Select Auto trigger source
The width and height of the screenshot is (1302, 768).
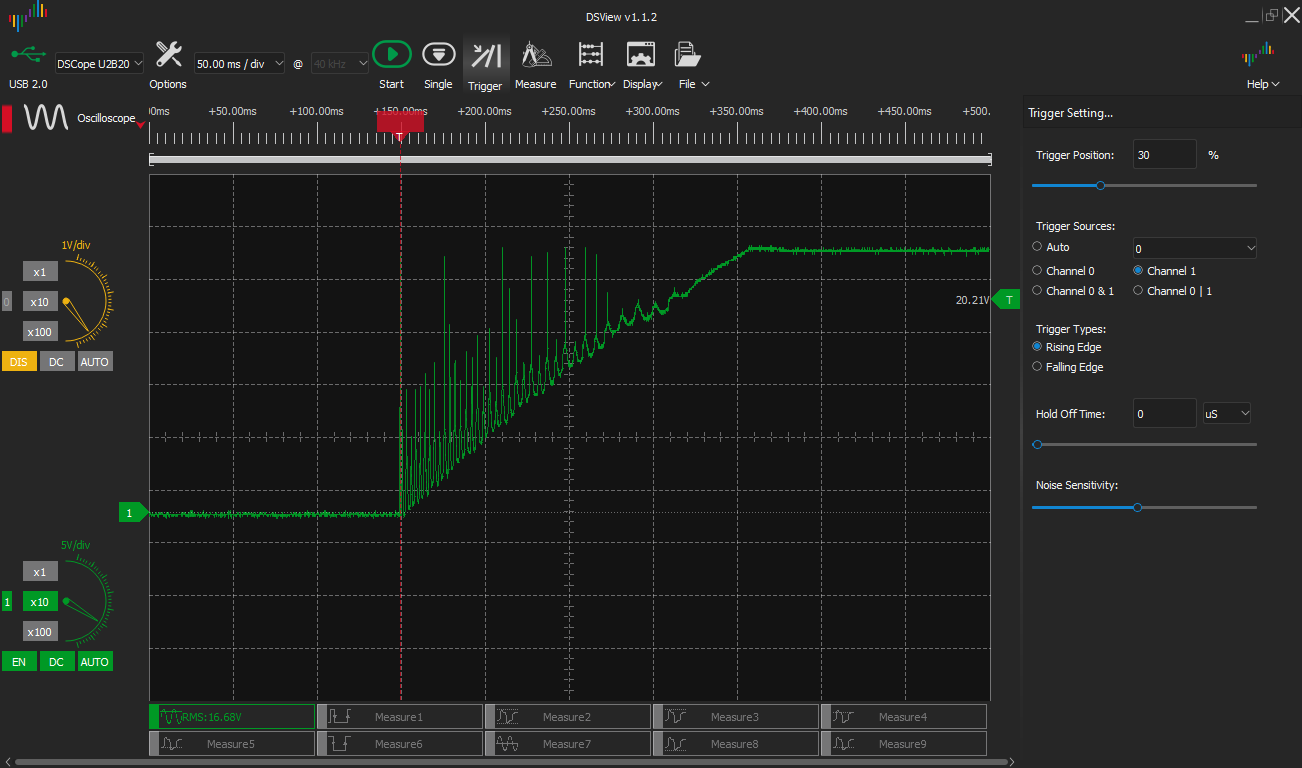click(x=1037, y=247)
